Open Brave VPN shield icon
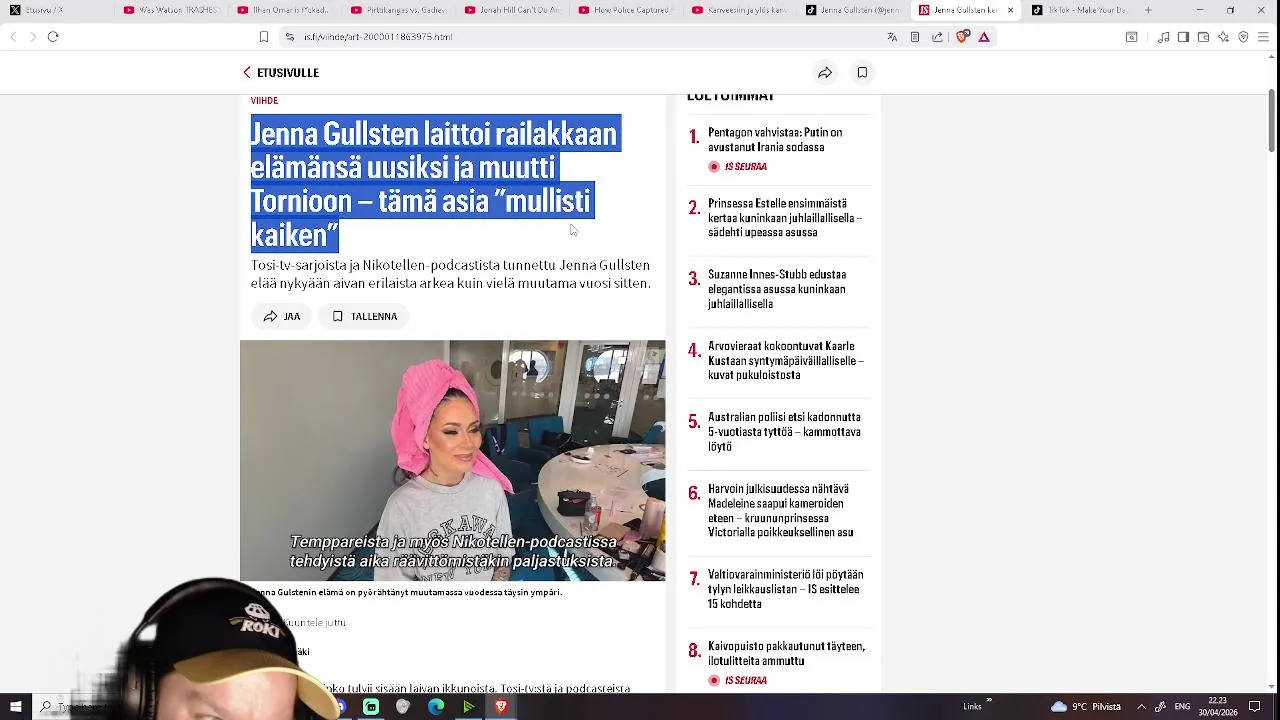1280x720 pixels. coord(1243,37)
